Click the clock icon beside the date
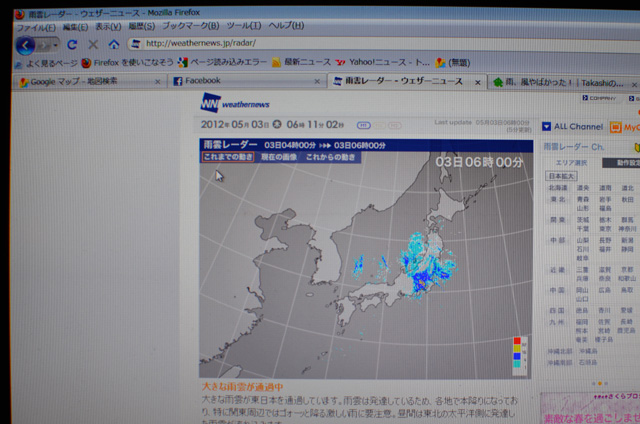The width and height of the screenshot is (640, 424). click(x=277, y=126)
